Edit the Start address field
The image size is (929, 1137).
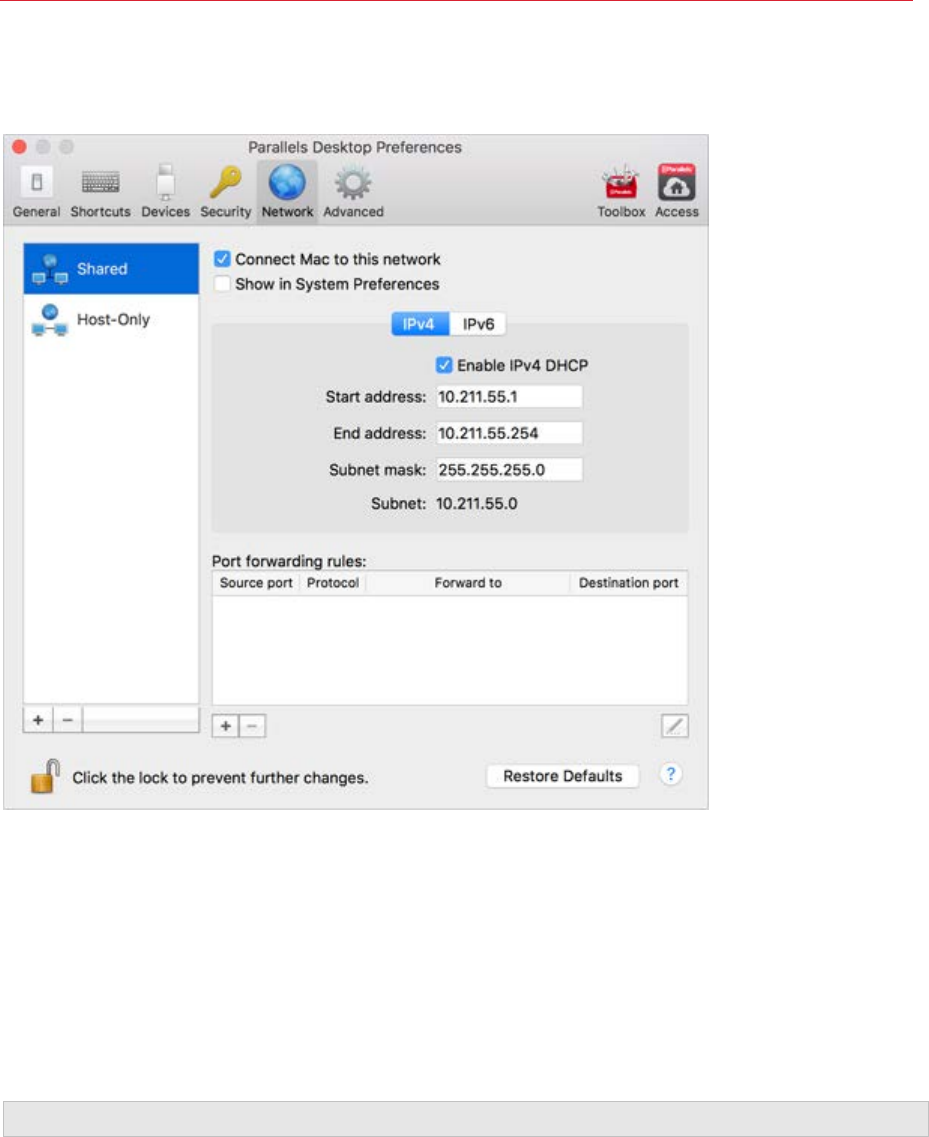tap(509, 397)
